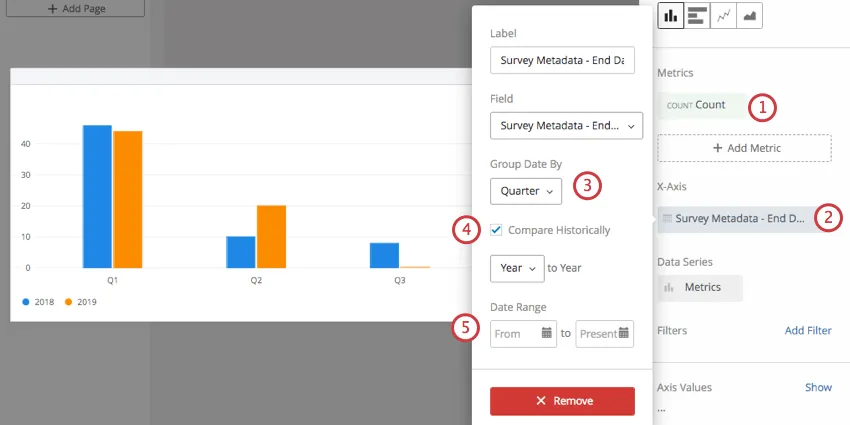Show the Axis Values options
This screenshot has width=850, height=425.
pos(818,388)
